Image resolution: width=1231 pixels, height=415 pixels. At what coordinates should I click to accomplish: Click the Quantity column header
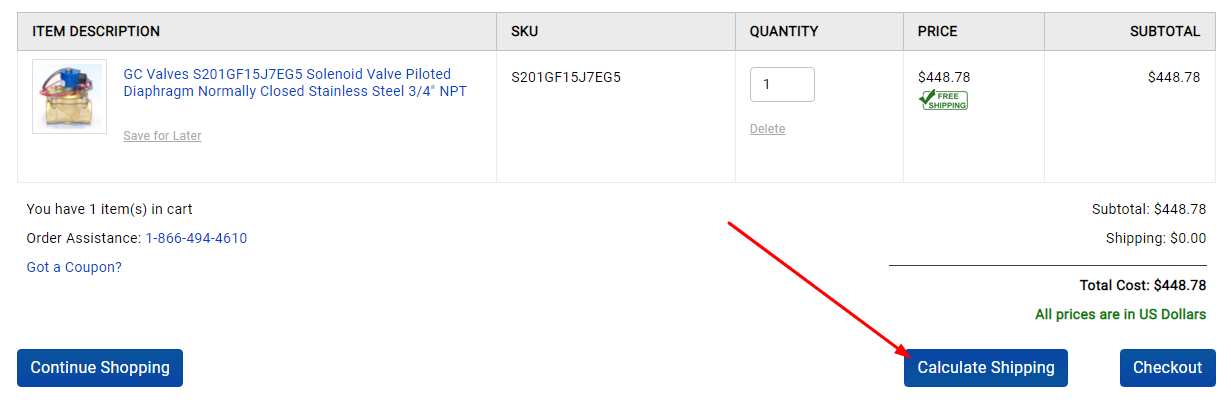tap(784, 31)
